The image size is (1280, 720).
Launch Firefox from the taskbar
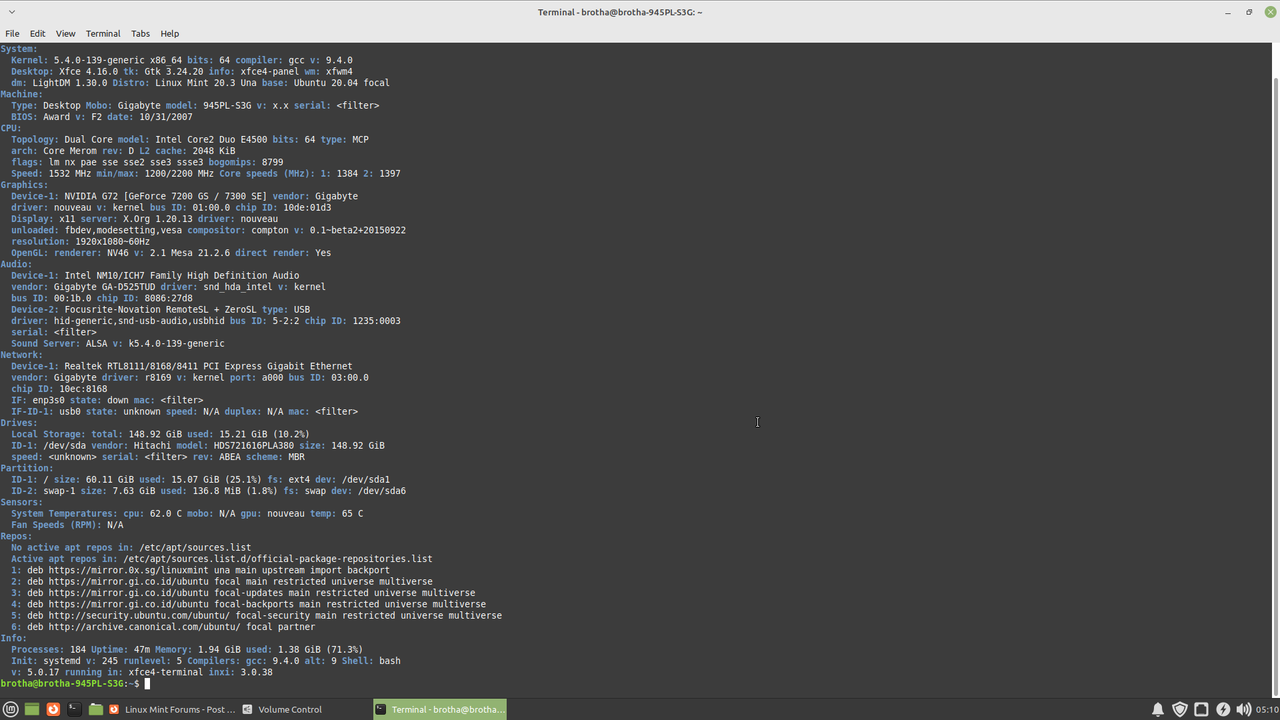[53, 709]
